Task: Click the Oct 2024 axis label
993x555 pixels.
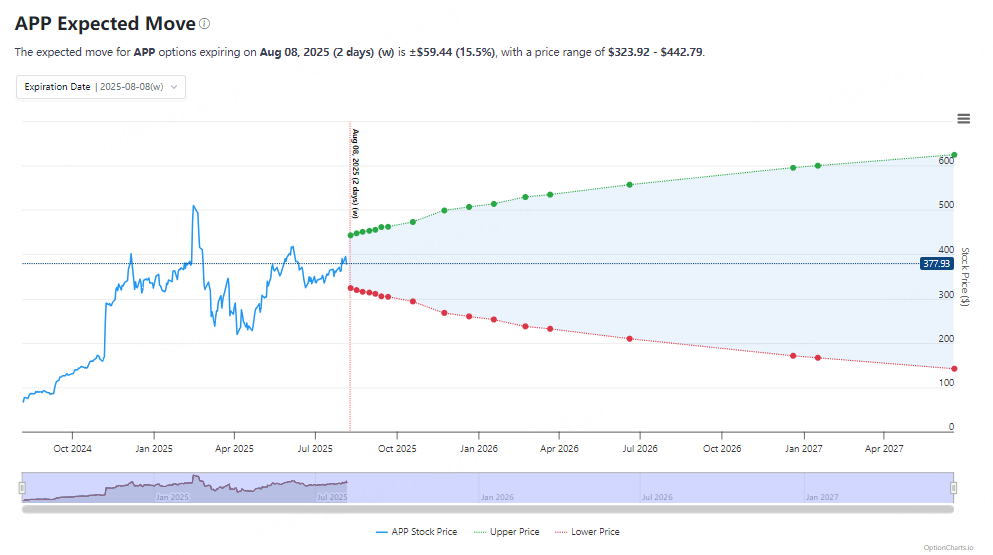Action: (72, 449)
